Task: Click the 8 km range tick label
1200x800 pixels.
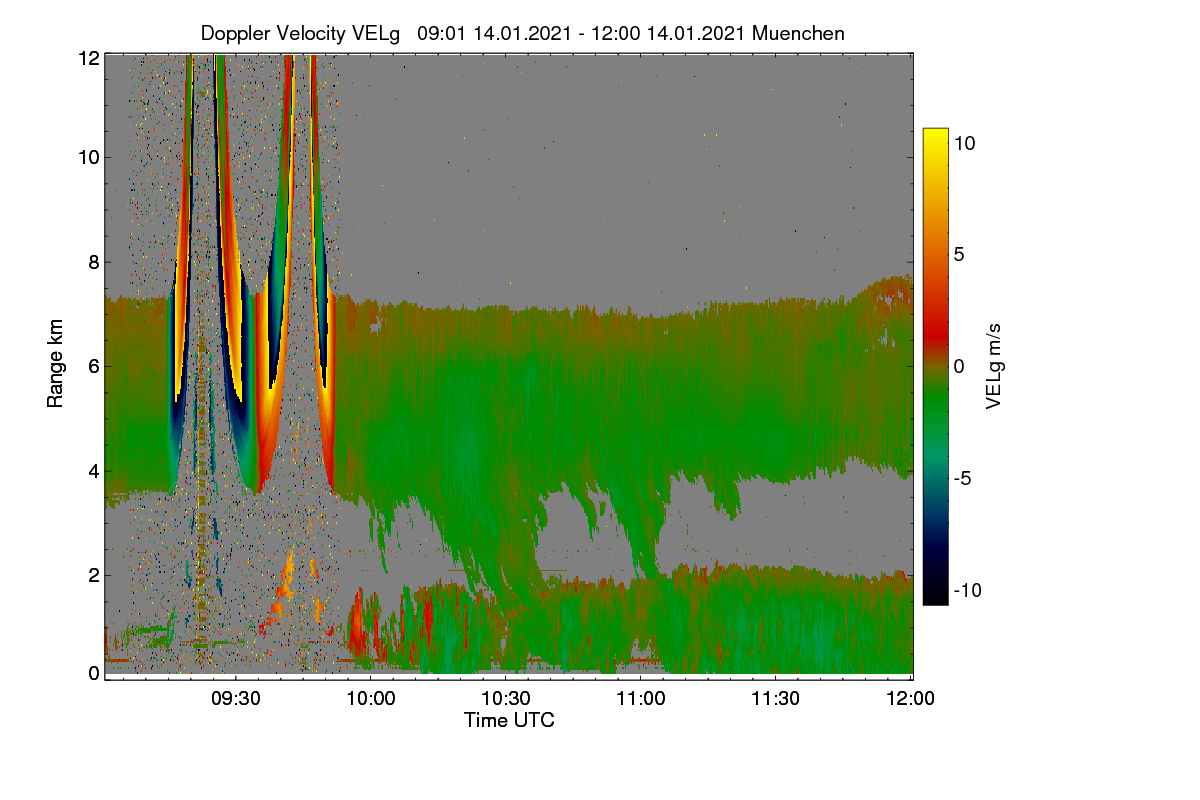Action: click(93, 263)
